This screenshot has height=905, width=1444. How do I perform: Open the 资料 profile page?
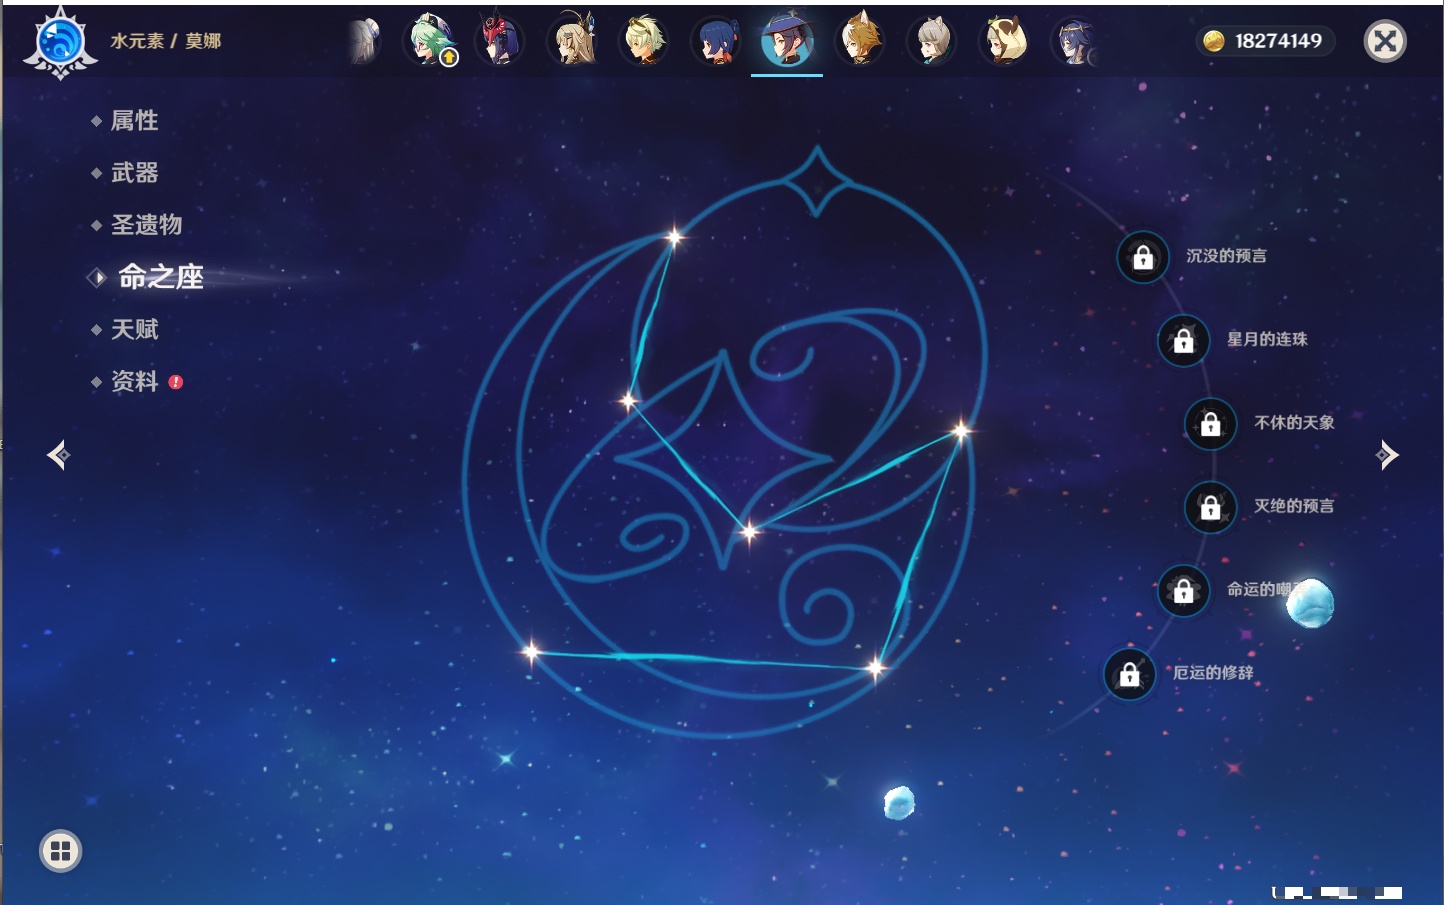134,381
